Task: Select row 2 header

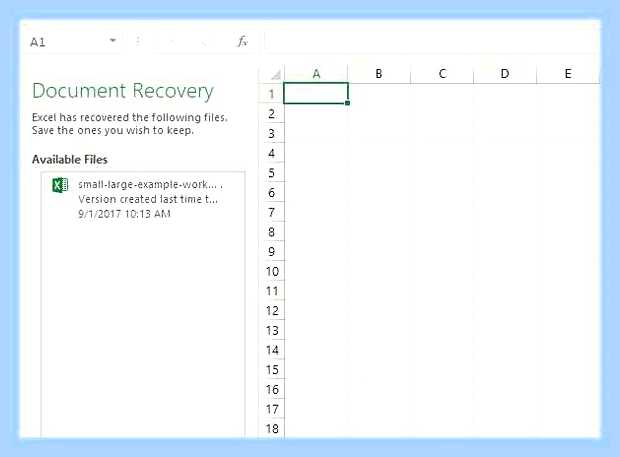Action: (271, 114)
